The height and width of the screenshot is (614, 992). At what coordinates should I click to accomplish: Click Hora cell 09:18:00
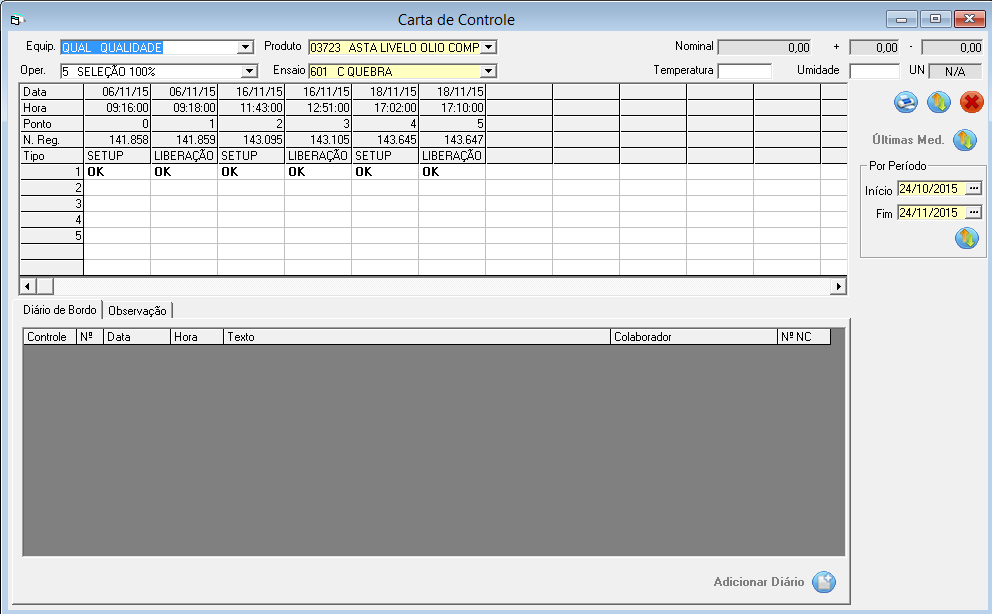[x=184, y=108]
